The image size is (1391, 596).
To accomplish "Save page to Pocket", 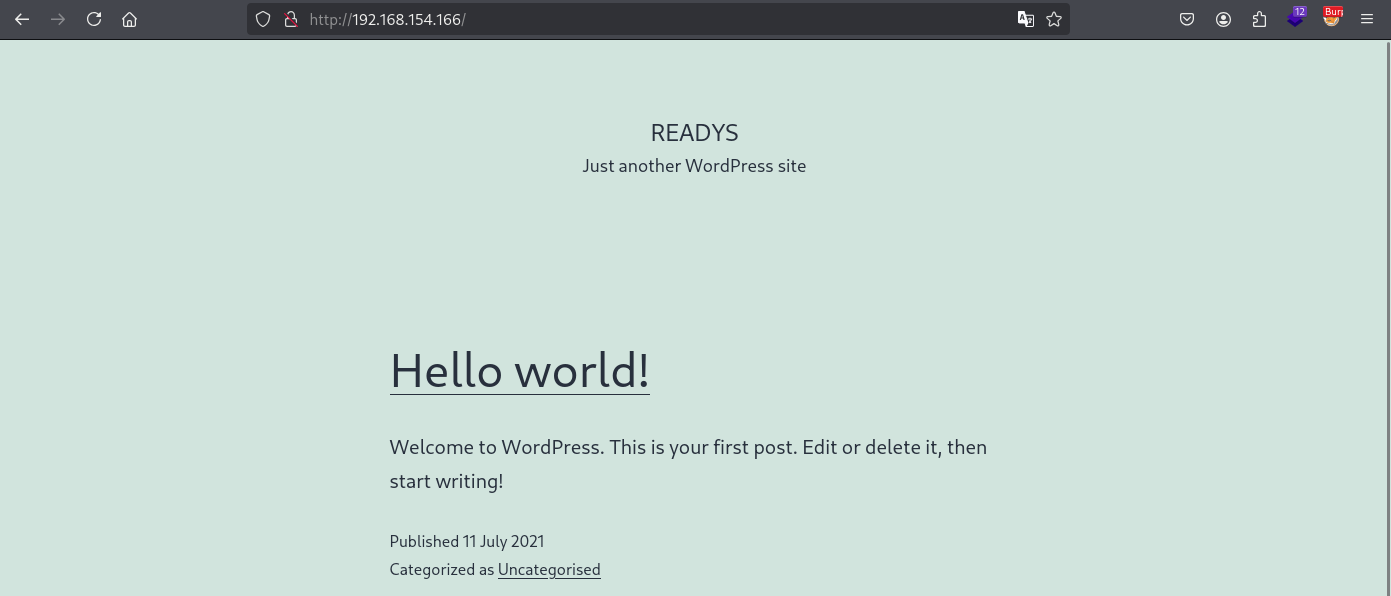I will click(1187, 19).
